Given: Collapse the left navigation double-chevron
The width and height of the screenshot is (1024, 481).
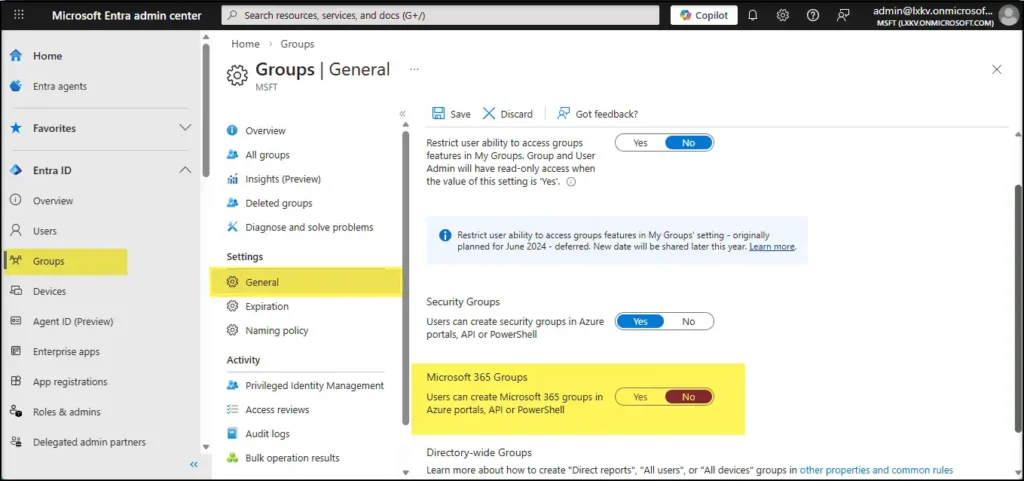Looking at the screenshot, I should pos(194,465).
